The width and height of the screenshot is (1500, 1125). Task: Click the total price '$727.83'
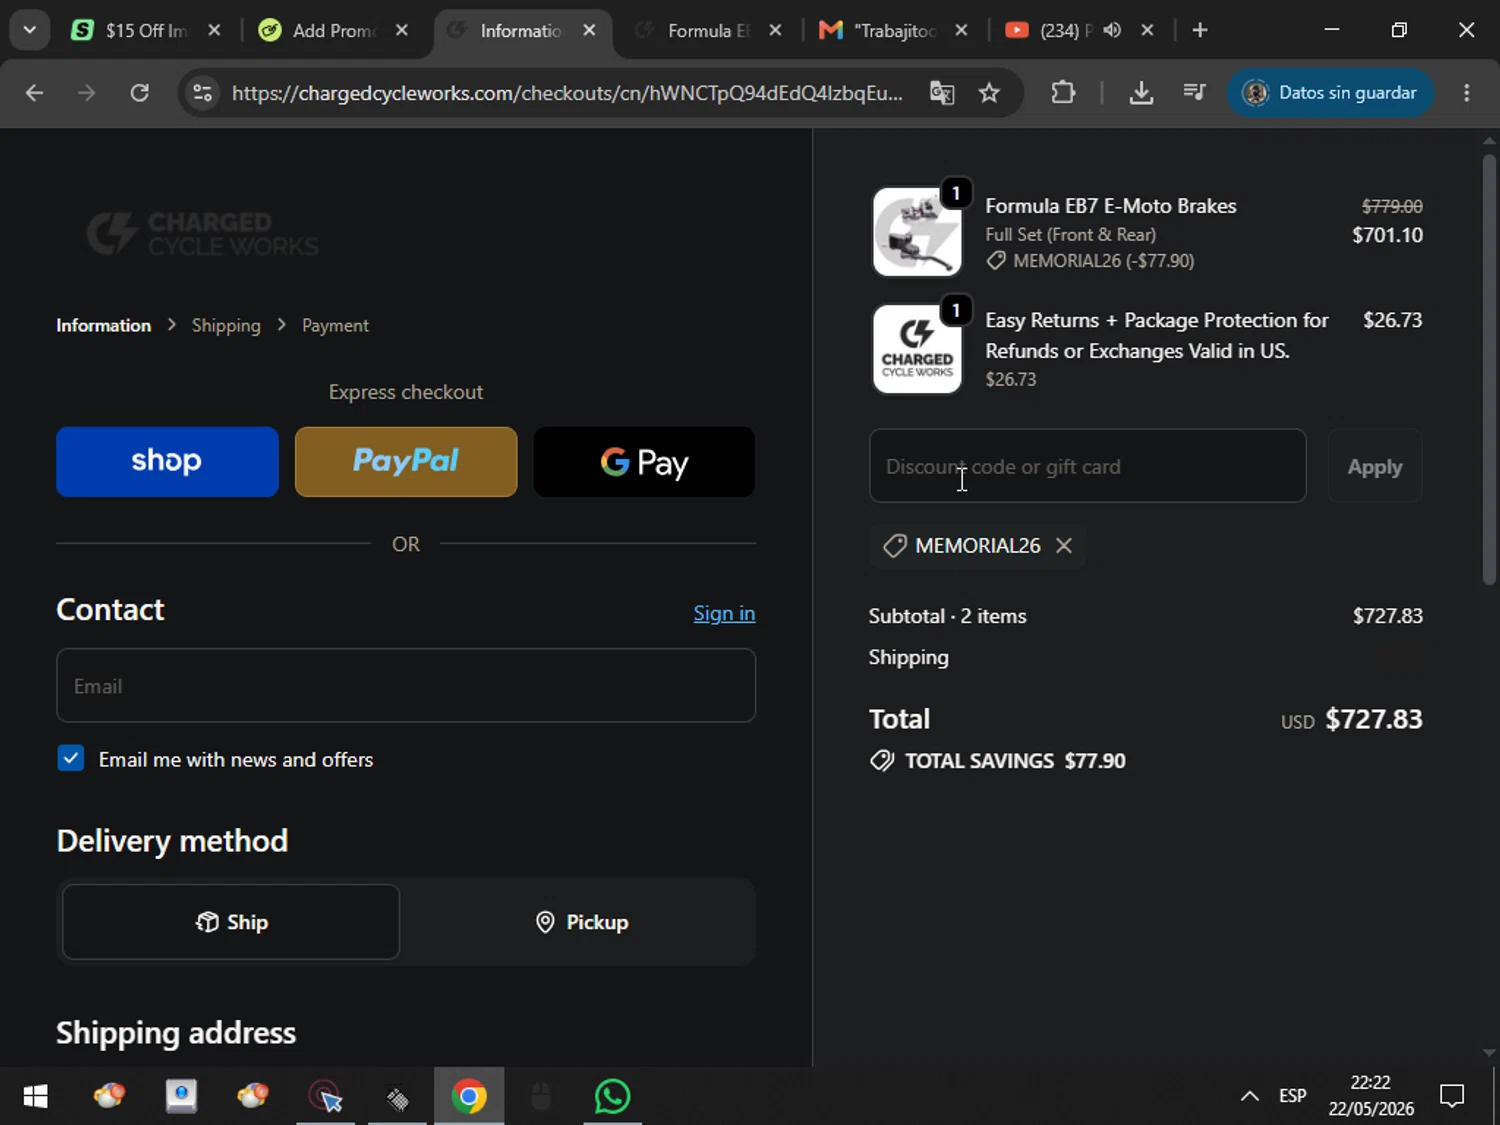[x=1374, y=719]
